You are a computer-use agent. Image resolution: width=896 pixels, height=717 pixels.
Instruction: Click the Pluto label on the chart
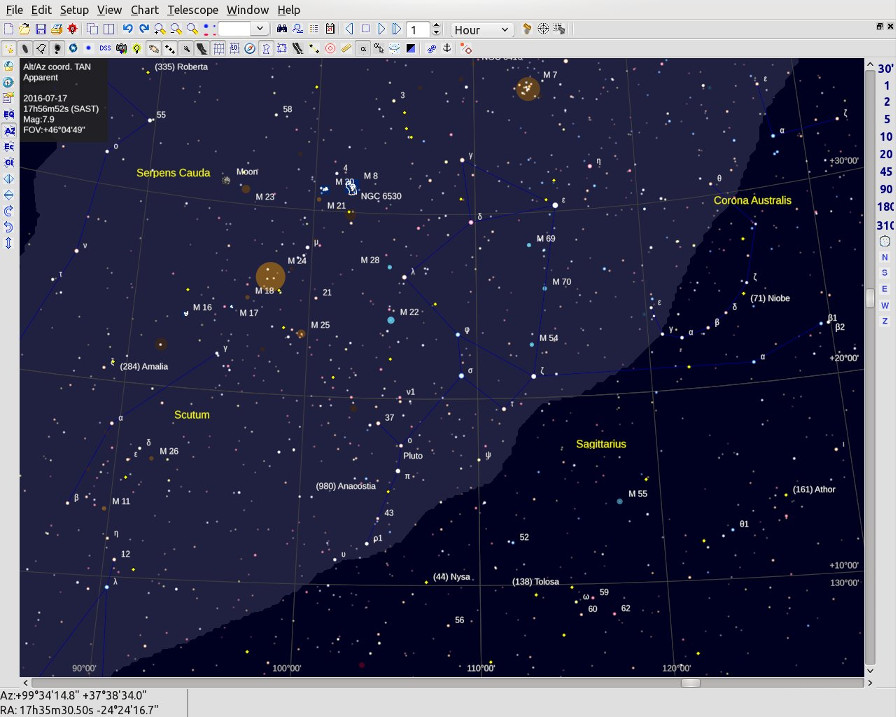point(413,456)
